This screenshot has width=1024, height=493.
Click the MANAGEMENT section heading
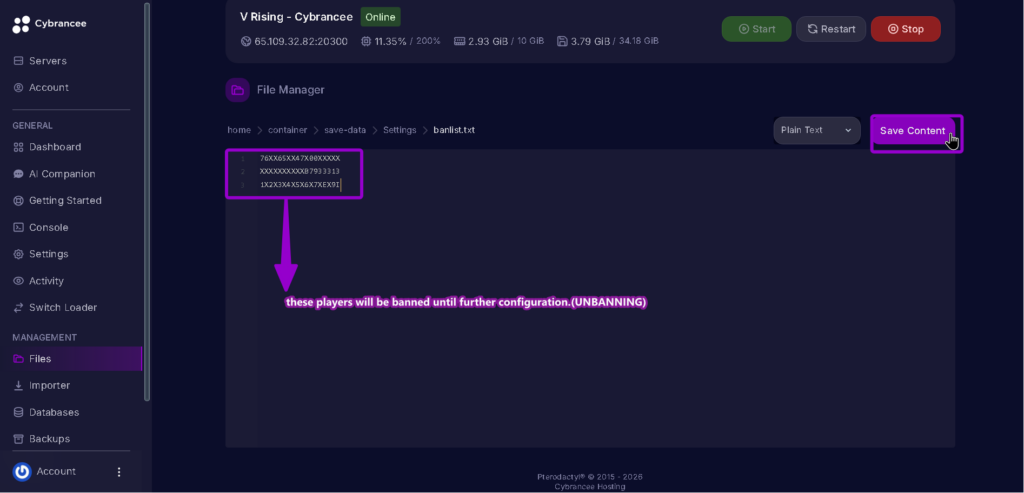click(44, 338)
